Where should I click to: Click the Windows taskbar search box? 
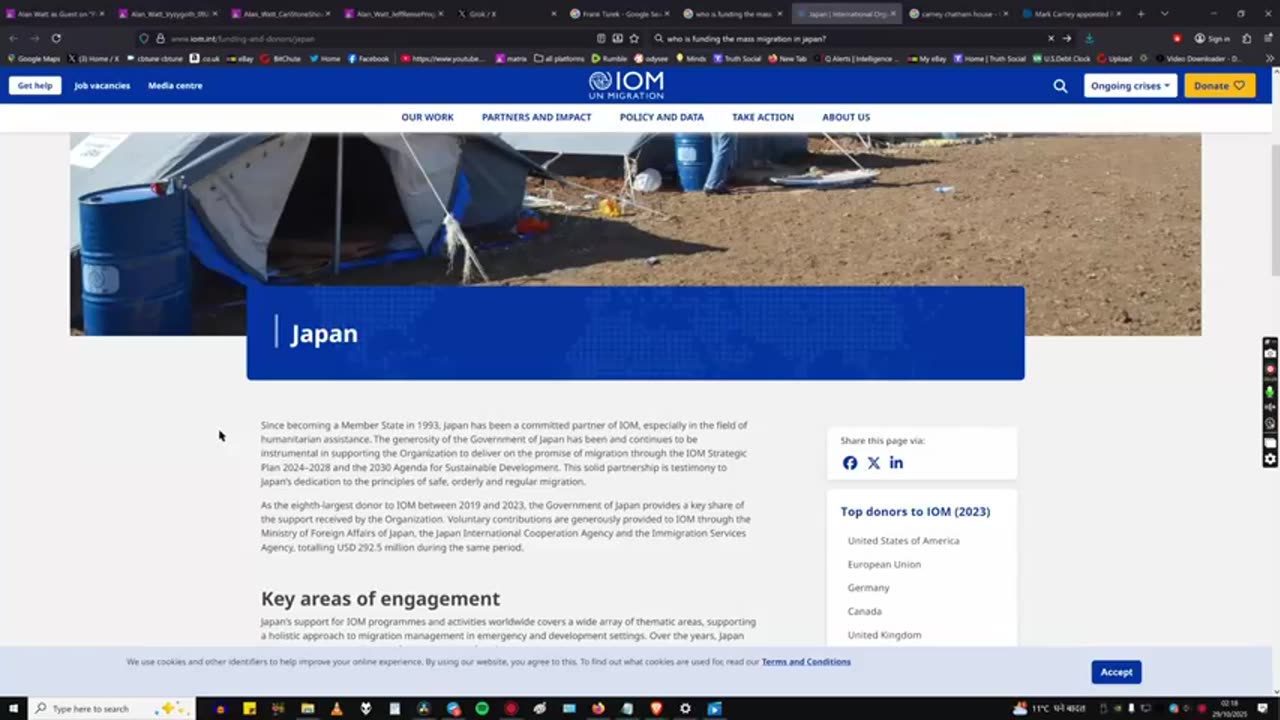[112, 708]
